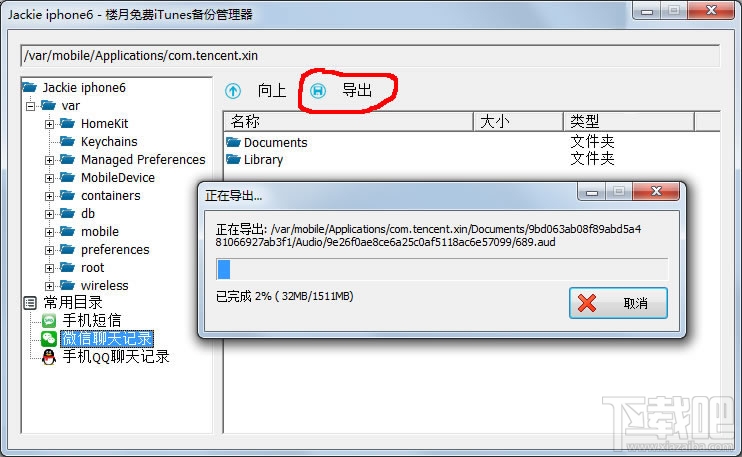This screenshot has height=457, width=742.
Task: Click the 导出 export disk icon
Action: [318, 90]
